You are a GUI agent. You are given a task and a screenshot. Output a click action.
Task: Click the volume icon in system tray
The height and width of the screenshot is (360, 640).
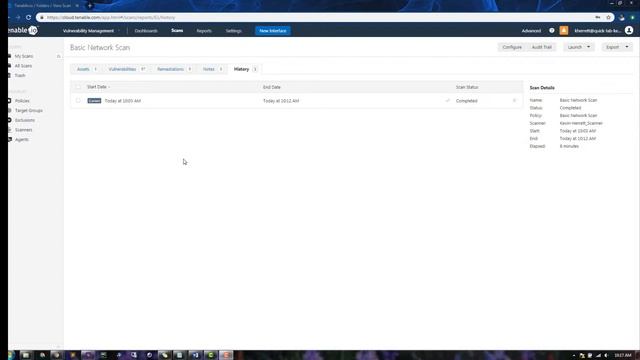point(606,356)
